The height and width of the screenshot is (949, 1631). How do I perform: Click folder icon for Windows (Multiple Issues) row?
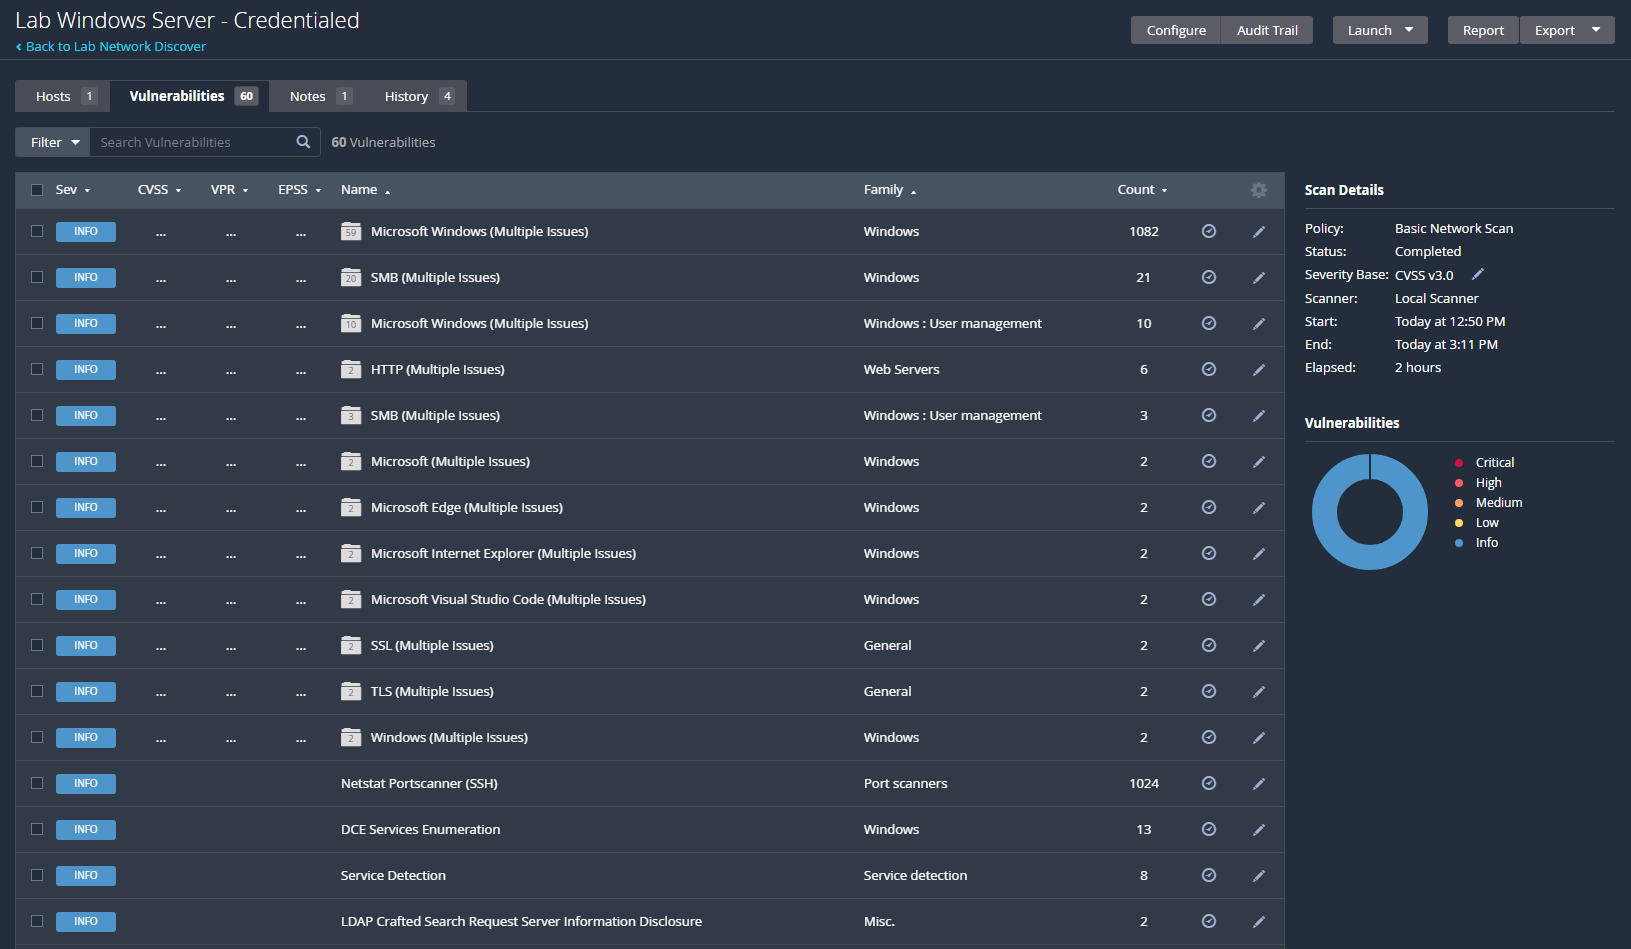pyautogui.click(x=351, y=737)
